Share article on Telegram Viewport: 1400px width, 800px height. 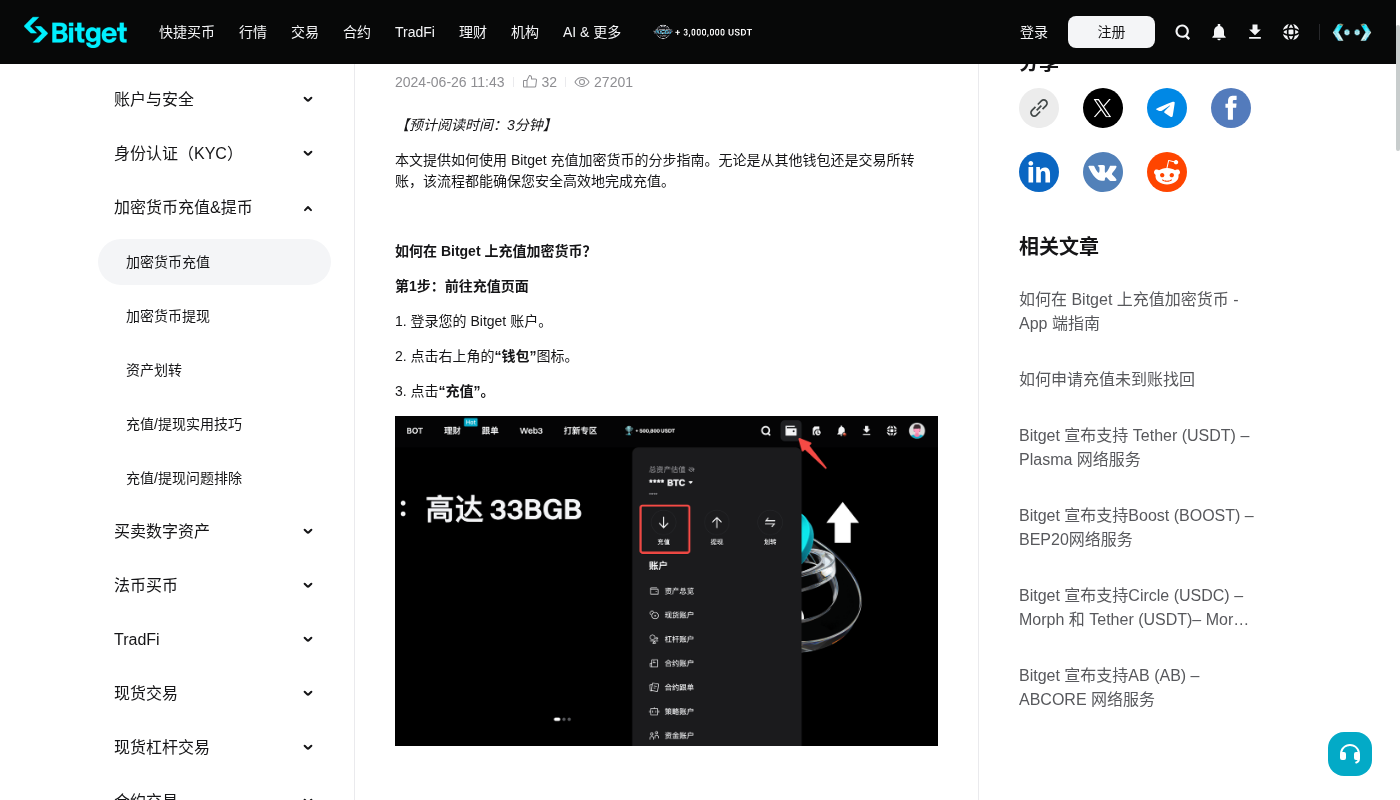pyautogui.click(x=1167, y=108)
